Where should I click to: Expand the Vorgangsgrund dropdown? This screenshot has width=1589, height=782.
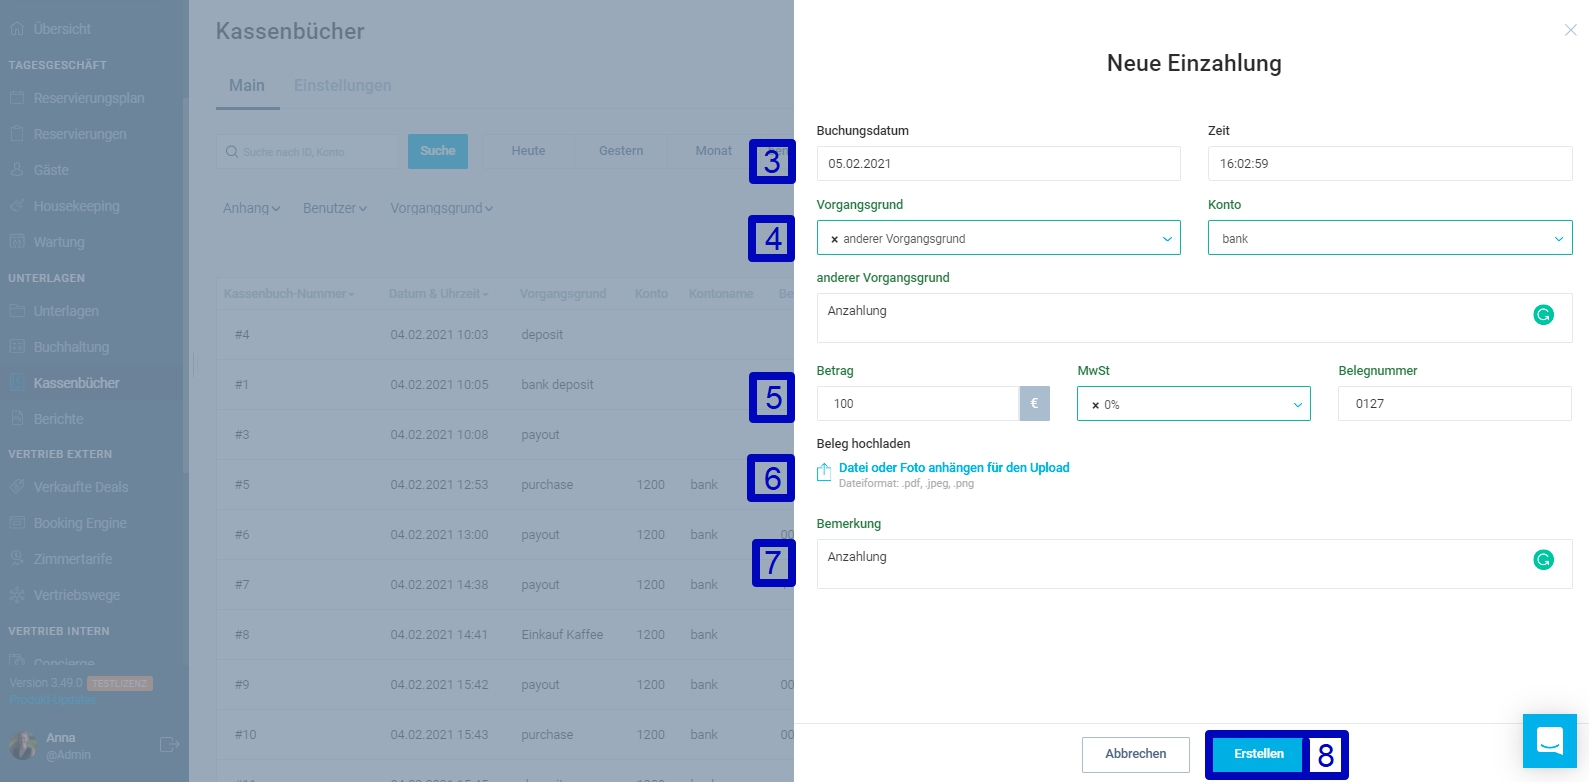pyautogui.click(x=1166, y=239)
